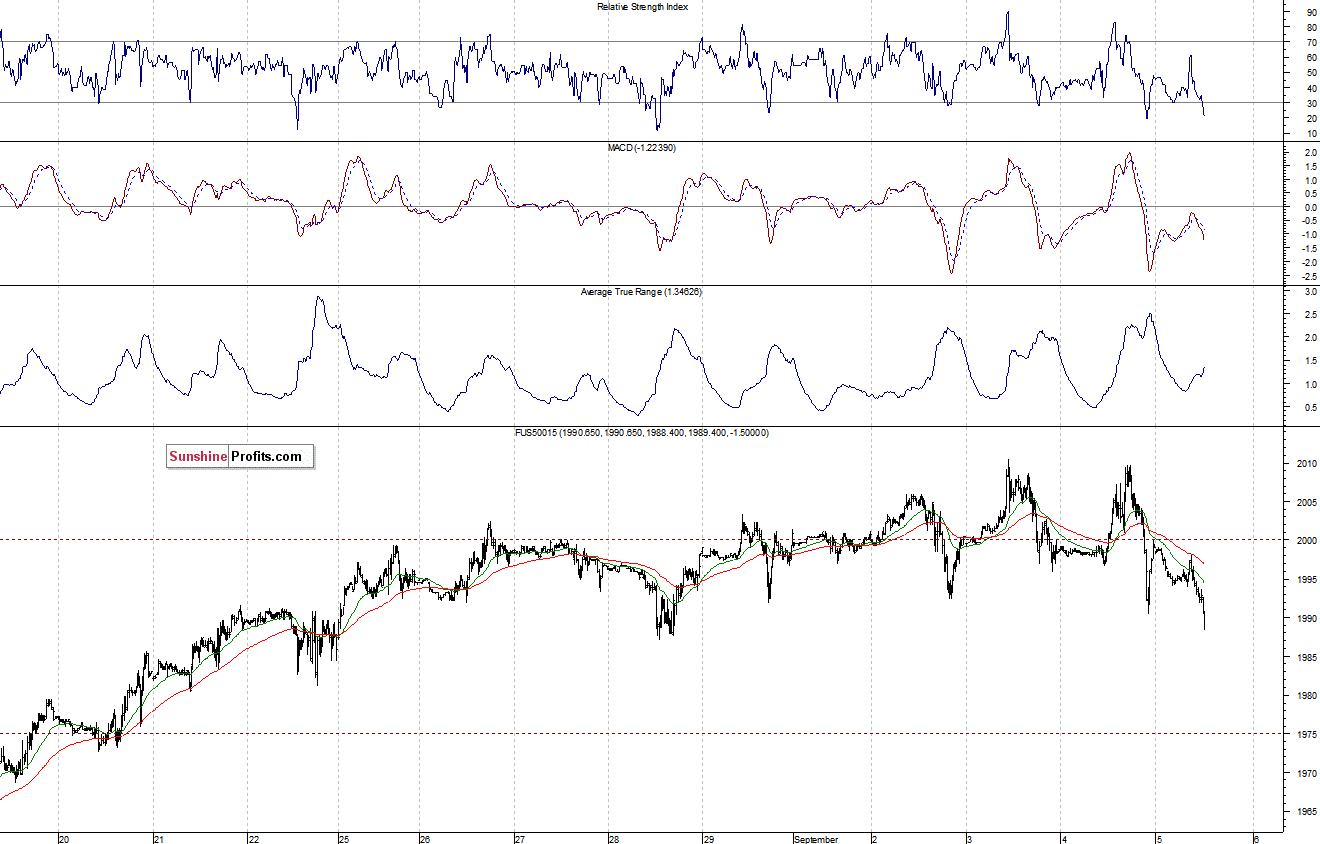
Task: Select date axis label "29"
Action: [708, 839]
